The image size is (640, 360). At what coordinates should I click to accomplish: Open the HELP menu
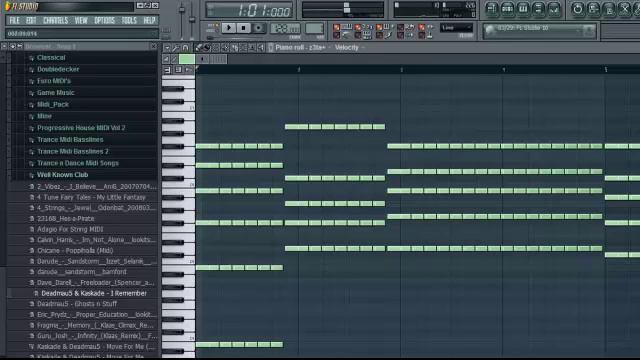149,20
